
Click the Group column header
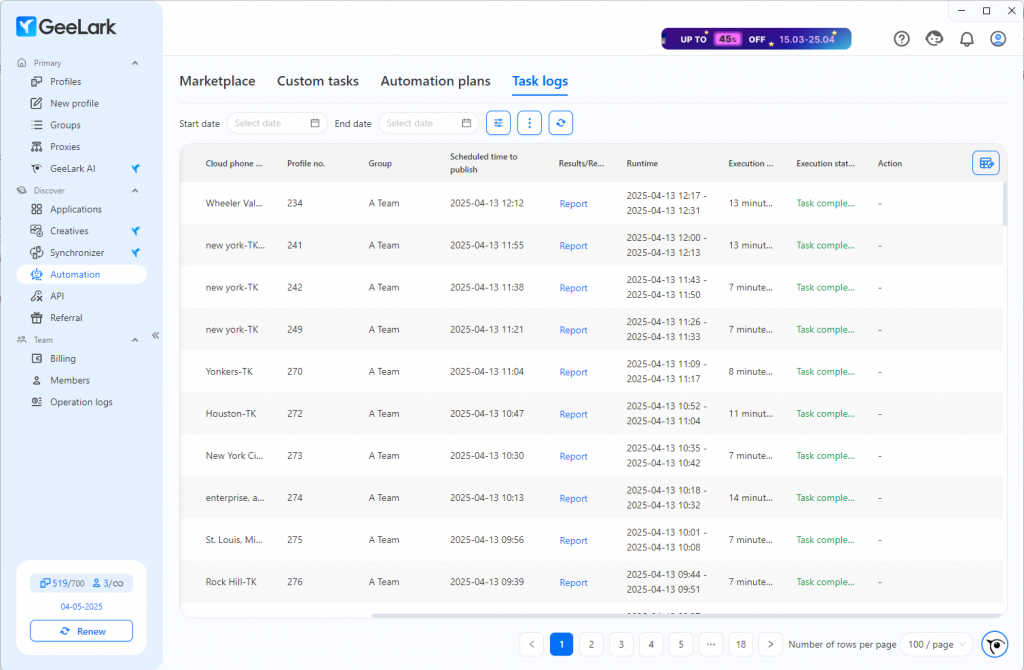(x=380, y=163)
